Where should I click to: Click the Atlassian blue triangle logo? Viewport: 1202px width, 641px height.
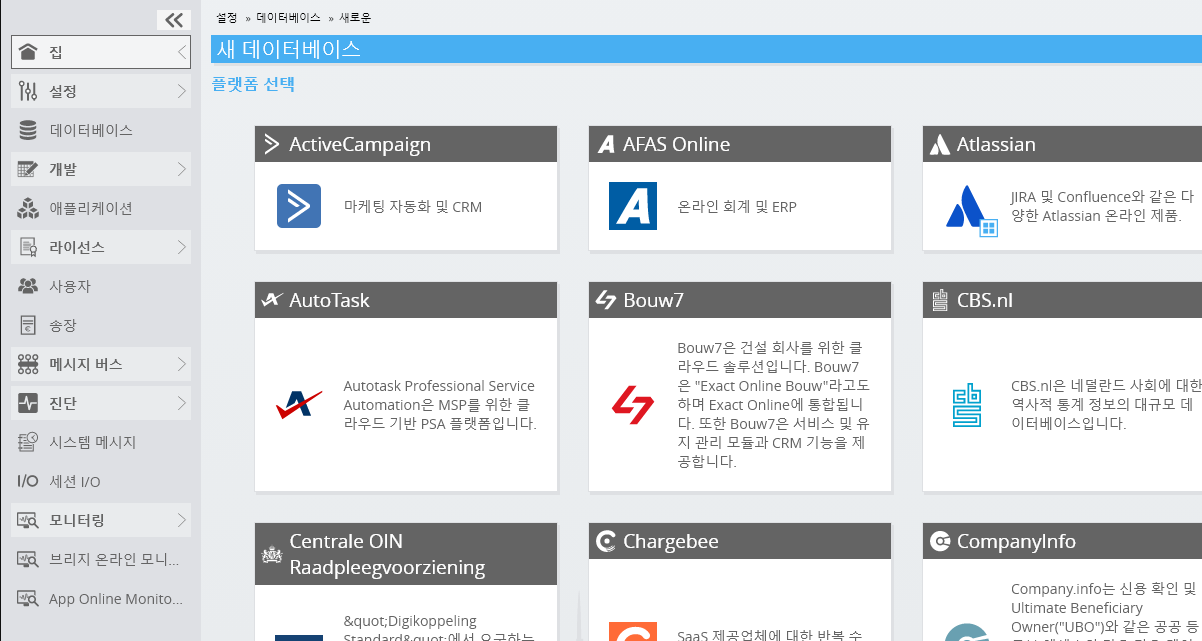[970, 209]
